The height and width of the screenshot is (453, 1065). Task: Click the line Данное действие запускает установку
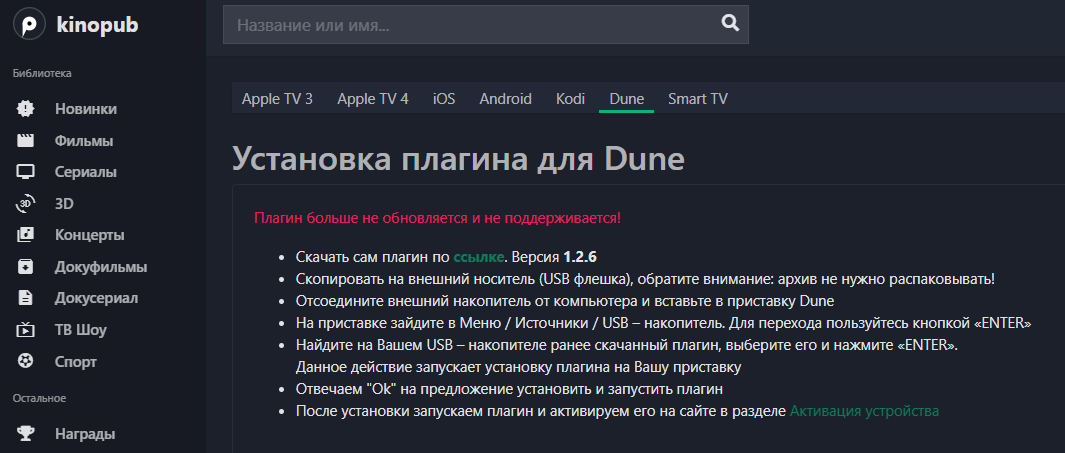518,367
